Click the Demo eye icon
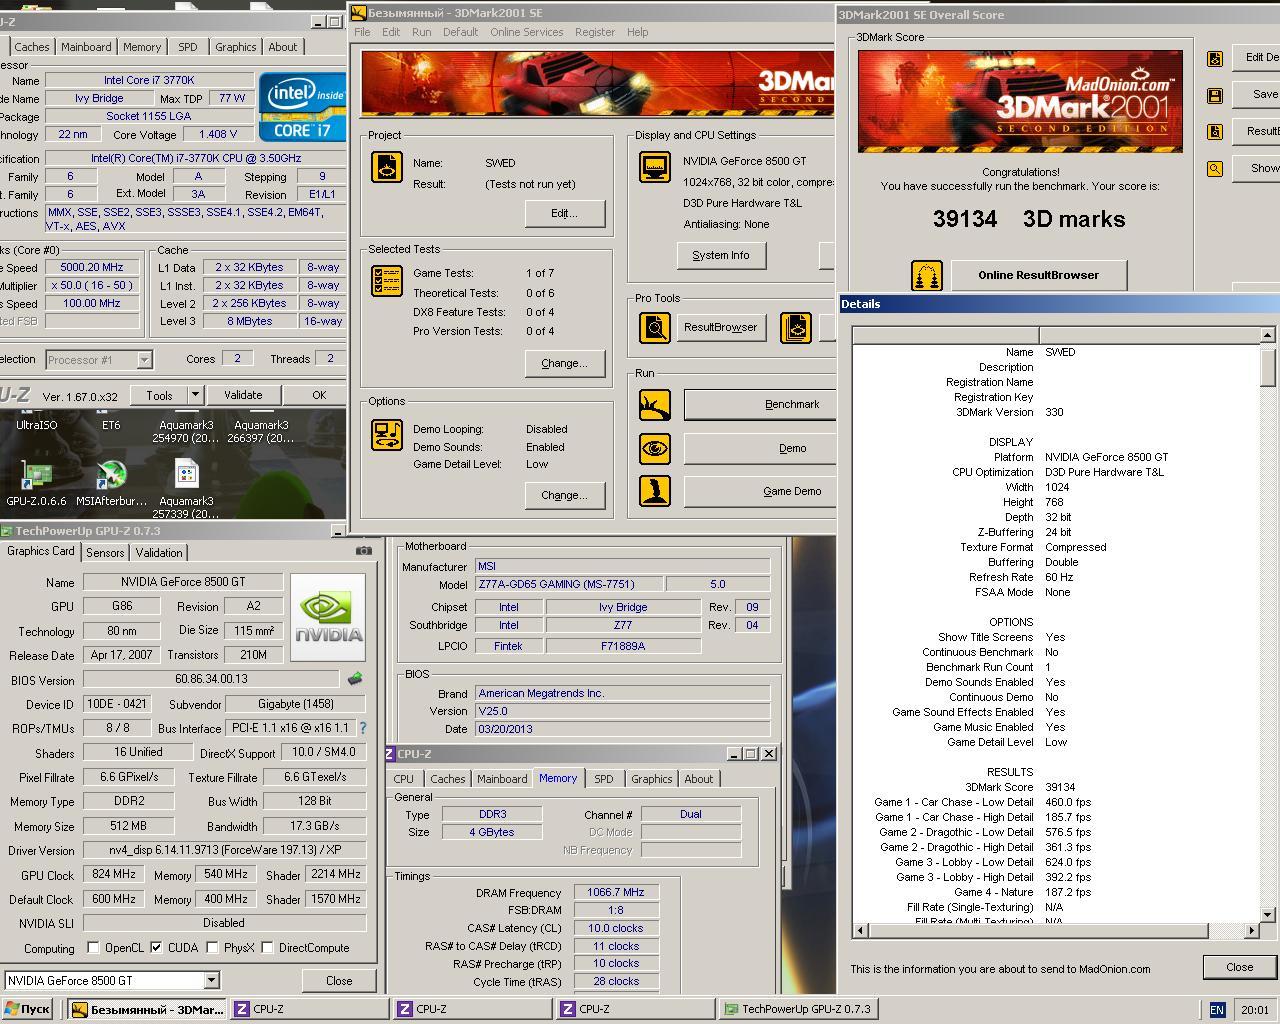Viewport: 1280px width, 1024px height. 655,448
